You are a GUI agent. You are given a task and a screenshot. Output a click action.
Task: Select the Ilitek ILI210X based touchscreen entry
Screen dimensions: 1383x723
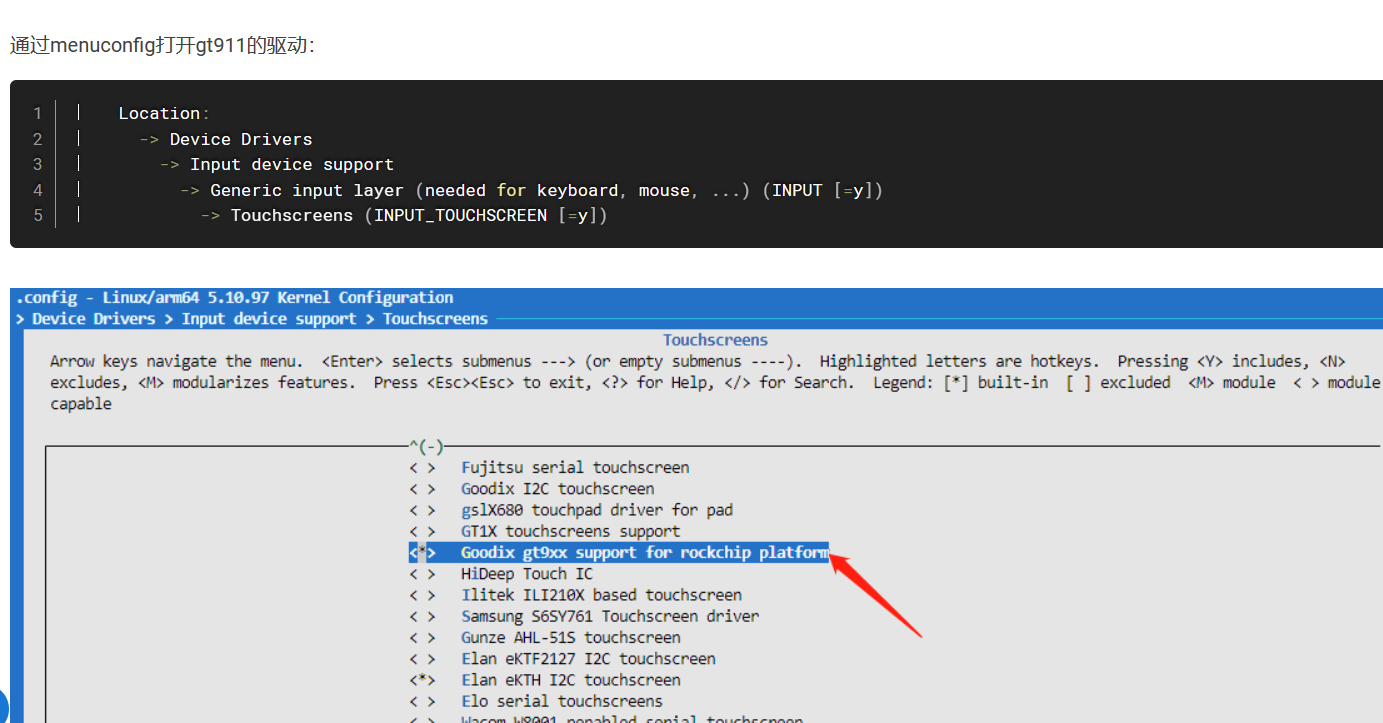(601, 595)
